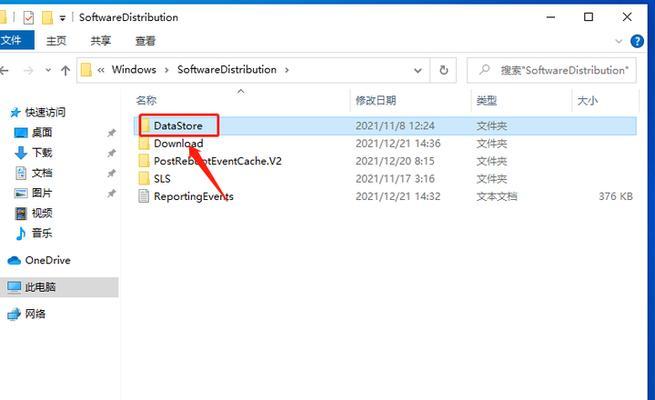Maximize the SoftwareDistribution window
The image size is (655, 400).
(588, 17)
